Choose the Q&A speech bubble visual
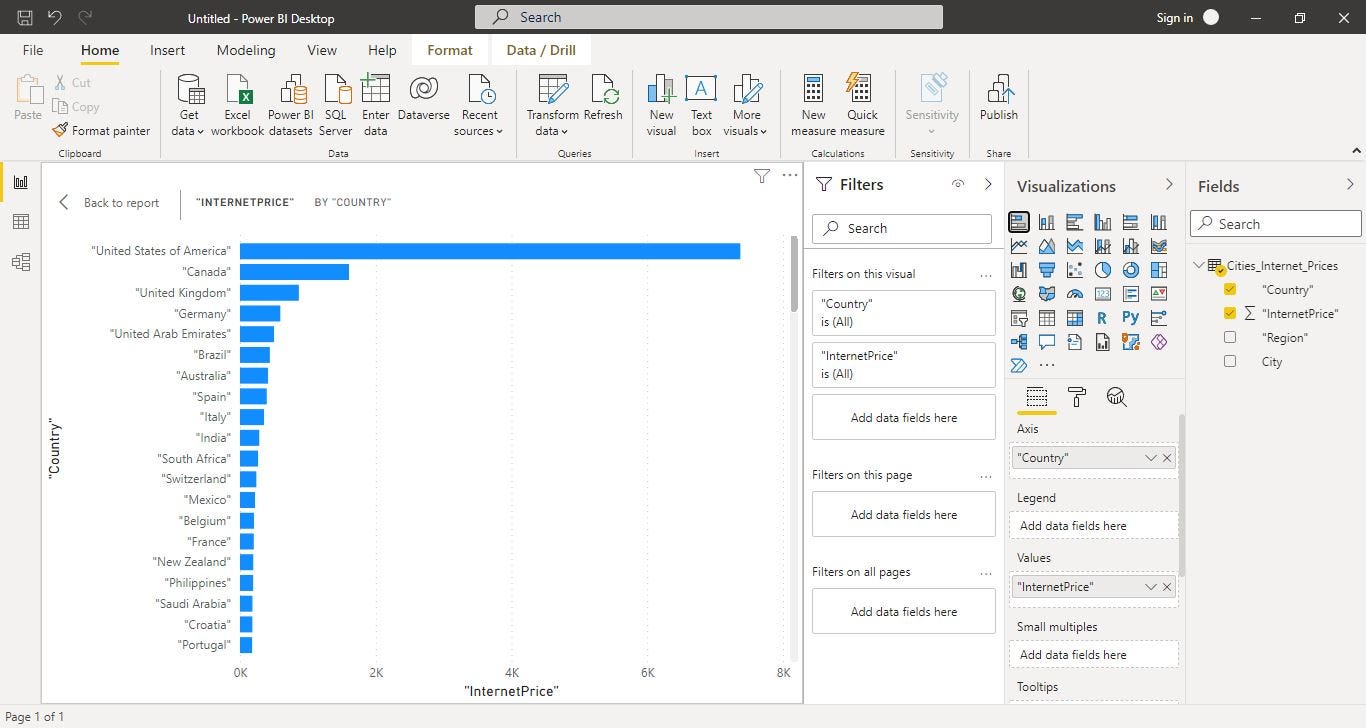 [x=1047, y=342]
